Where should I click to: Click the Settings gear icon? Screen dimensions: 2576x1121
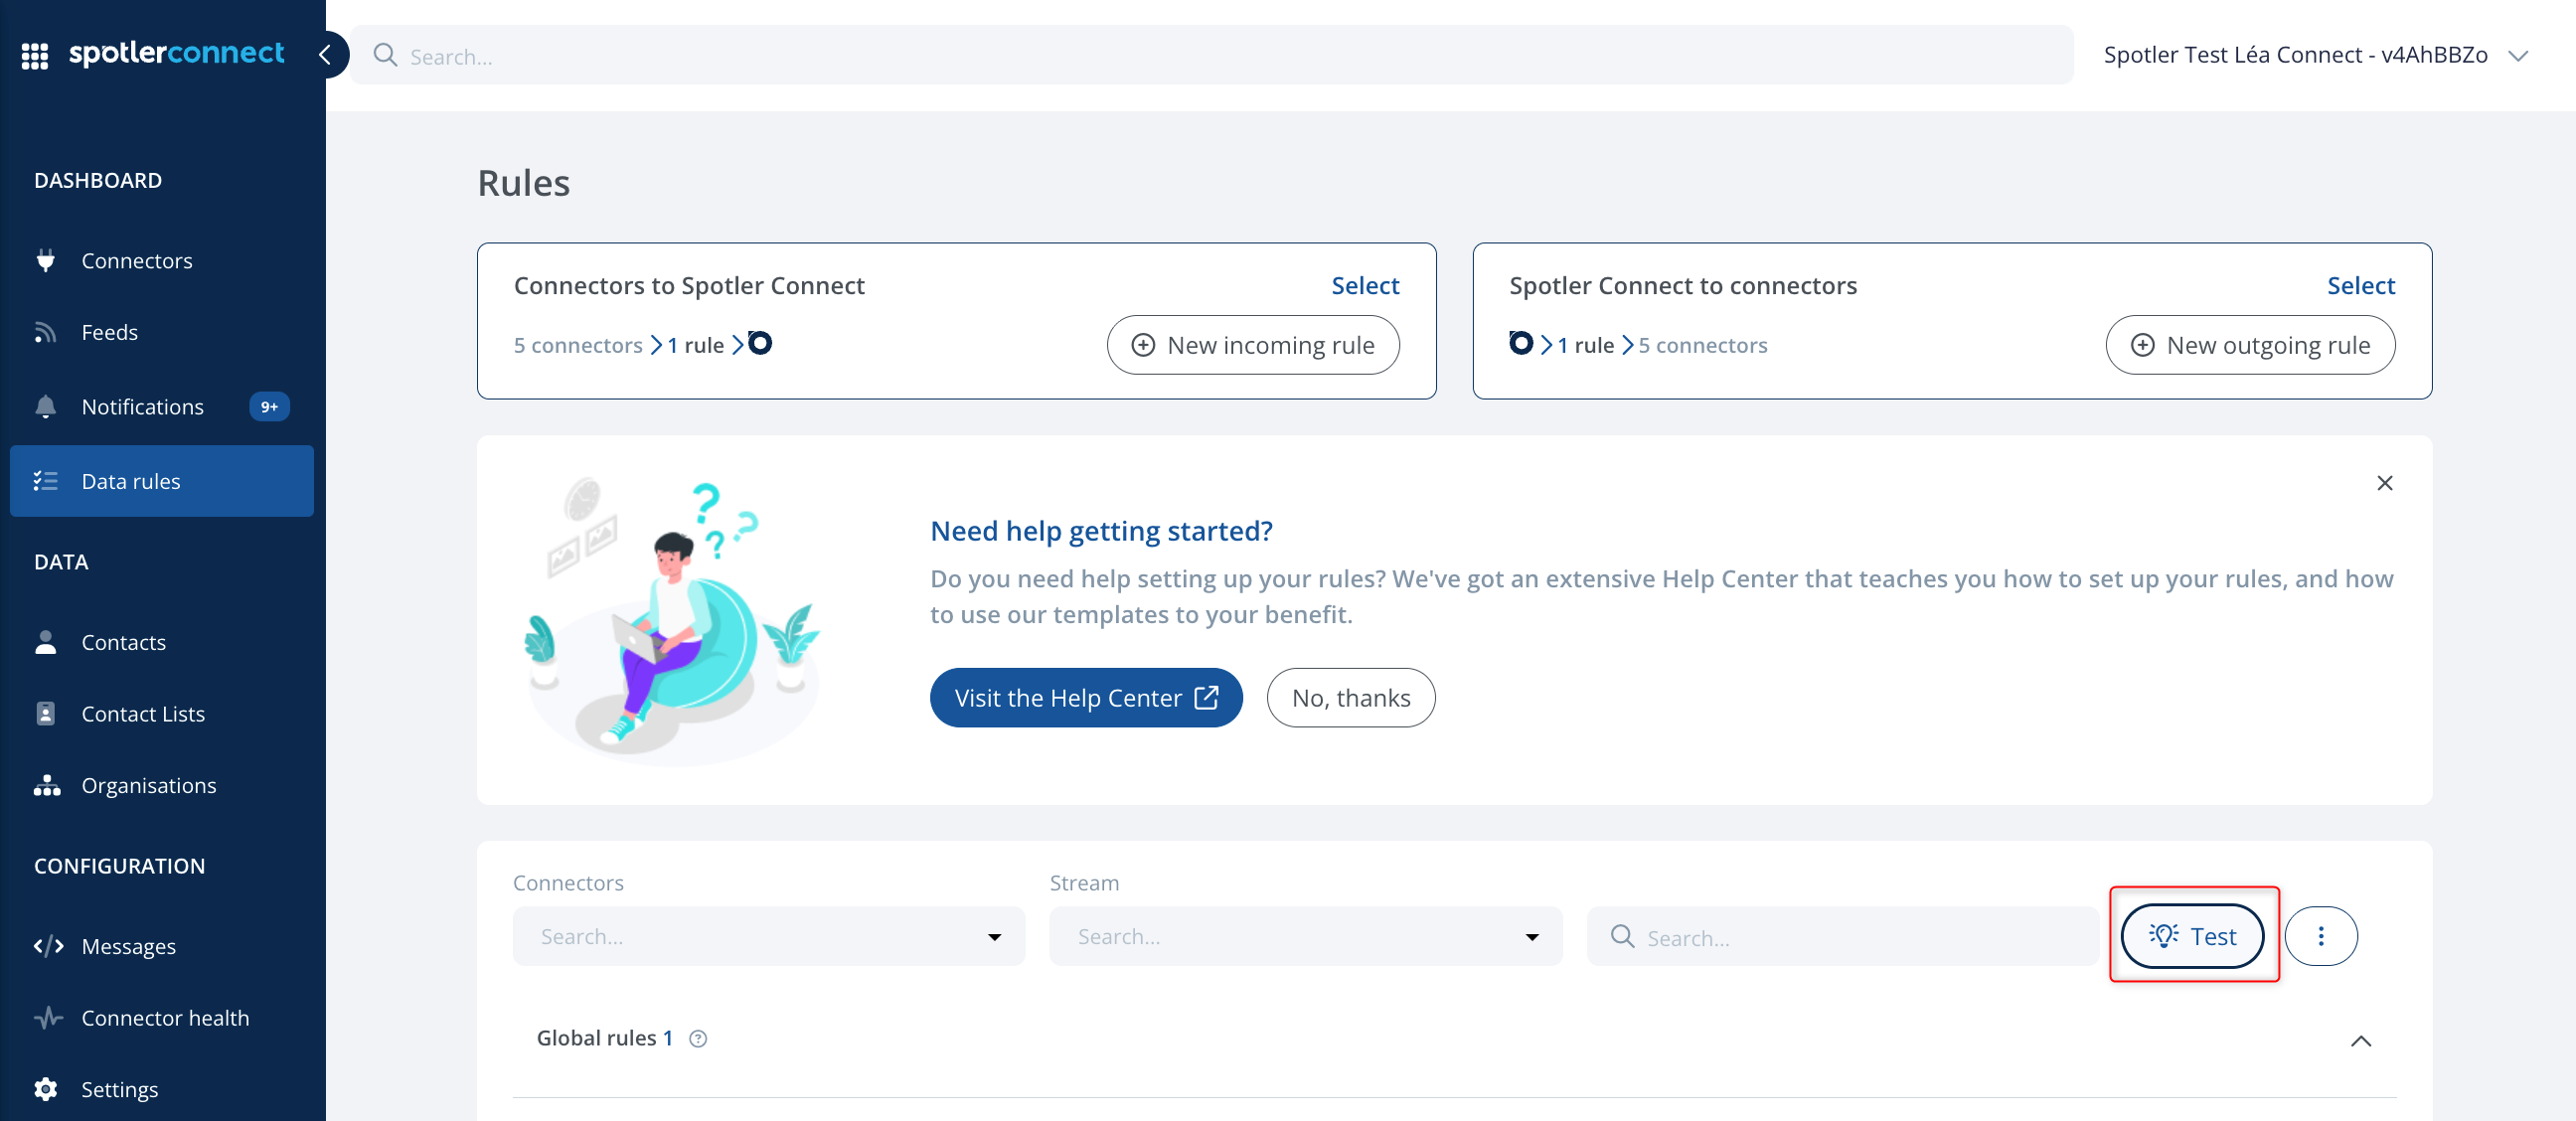click(x=46, y=1089)
